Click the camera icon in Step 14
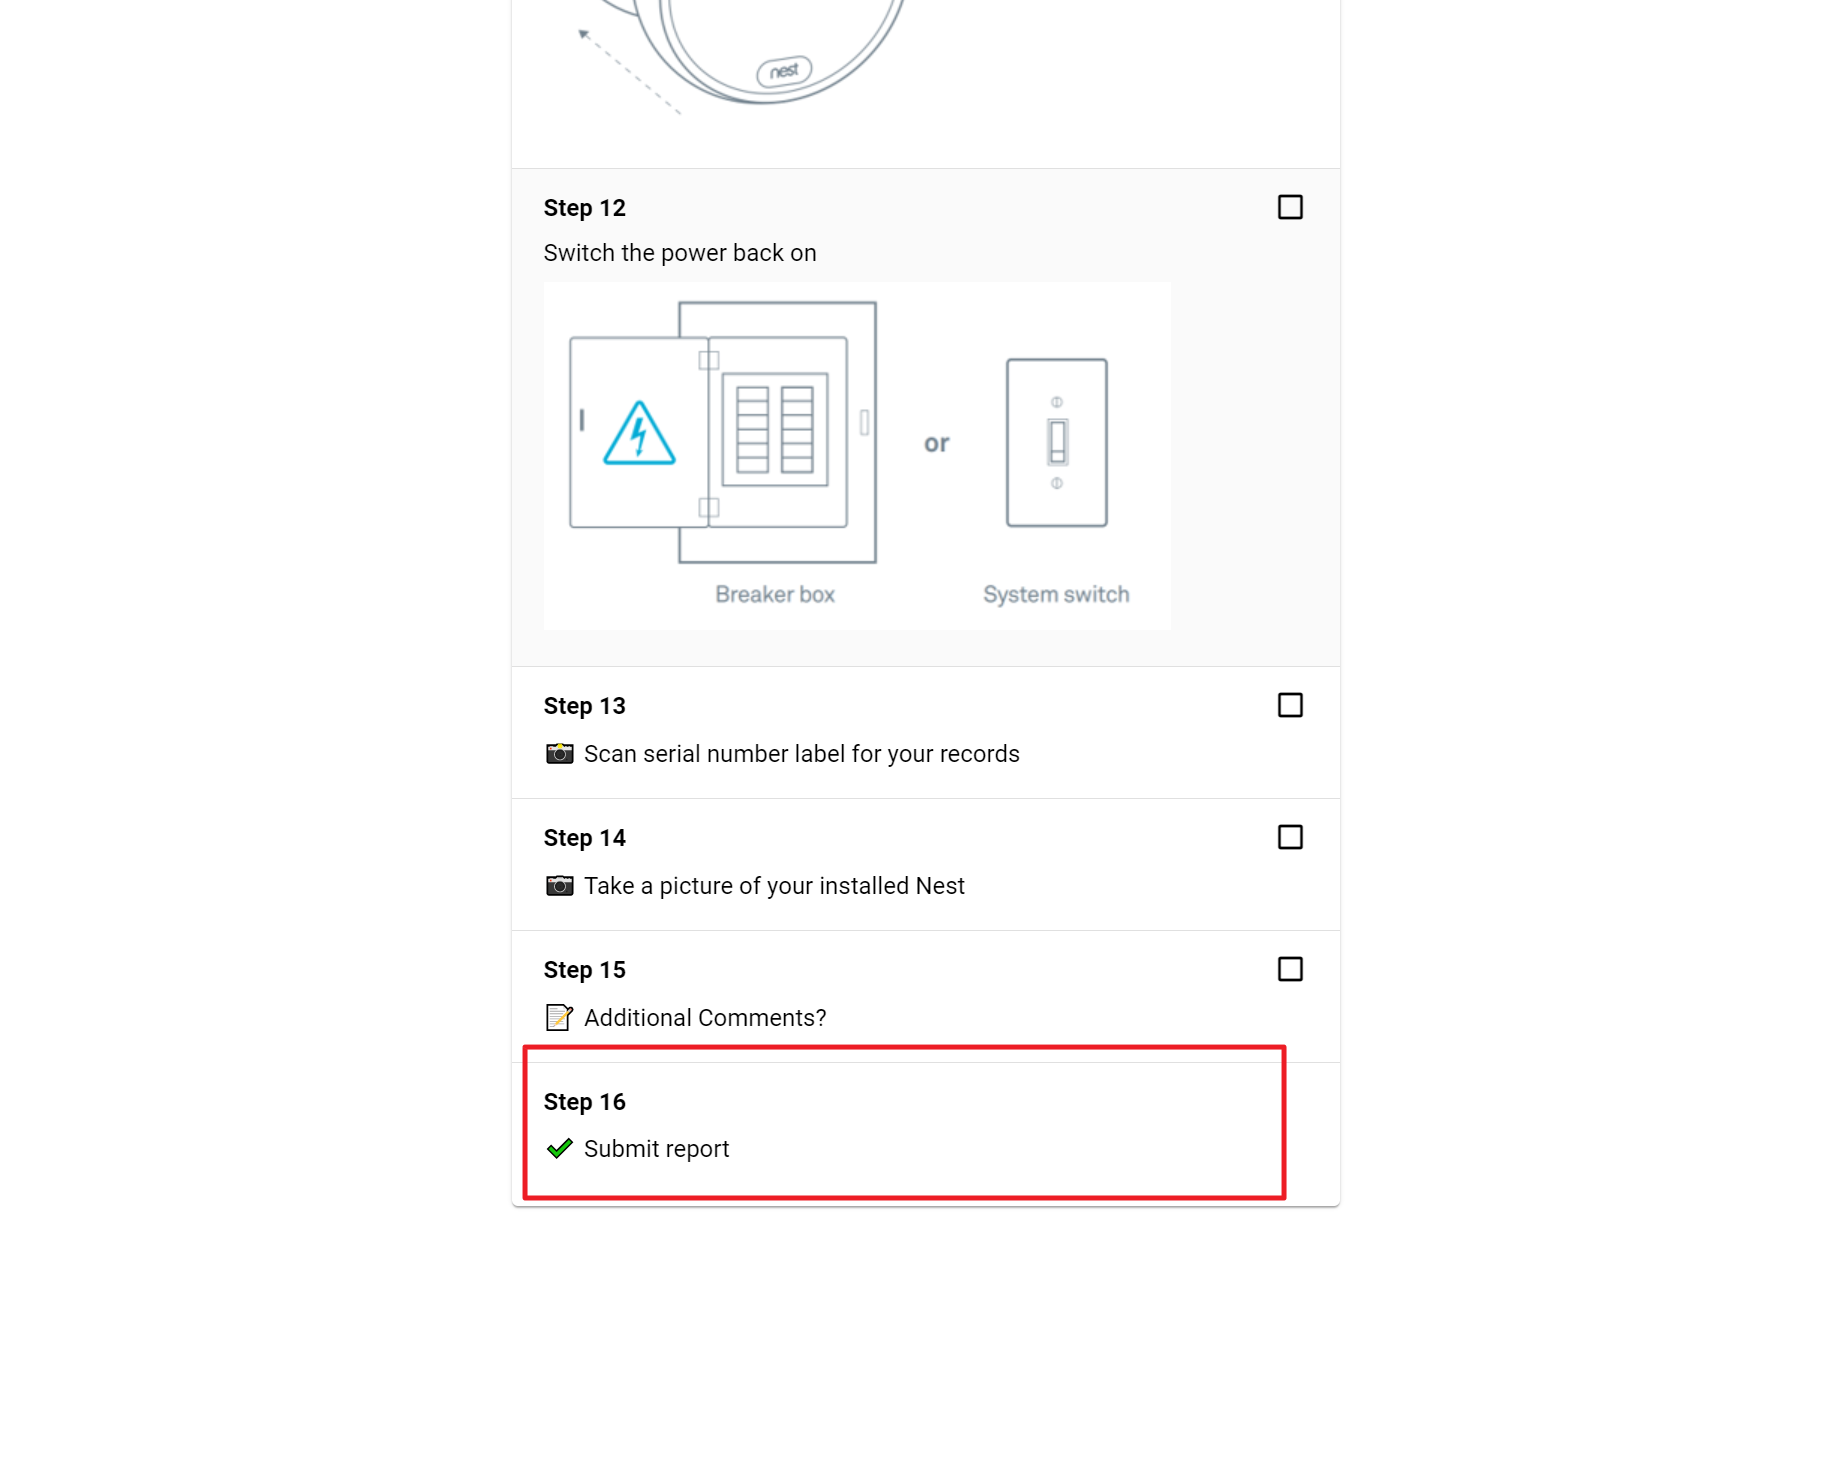Viewport: 1834px width, 1464px height. (x=559, y=885)
